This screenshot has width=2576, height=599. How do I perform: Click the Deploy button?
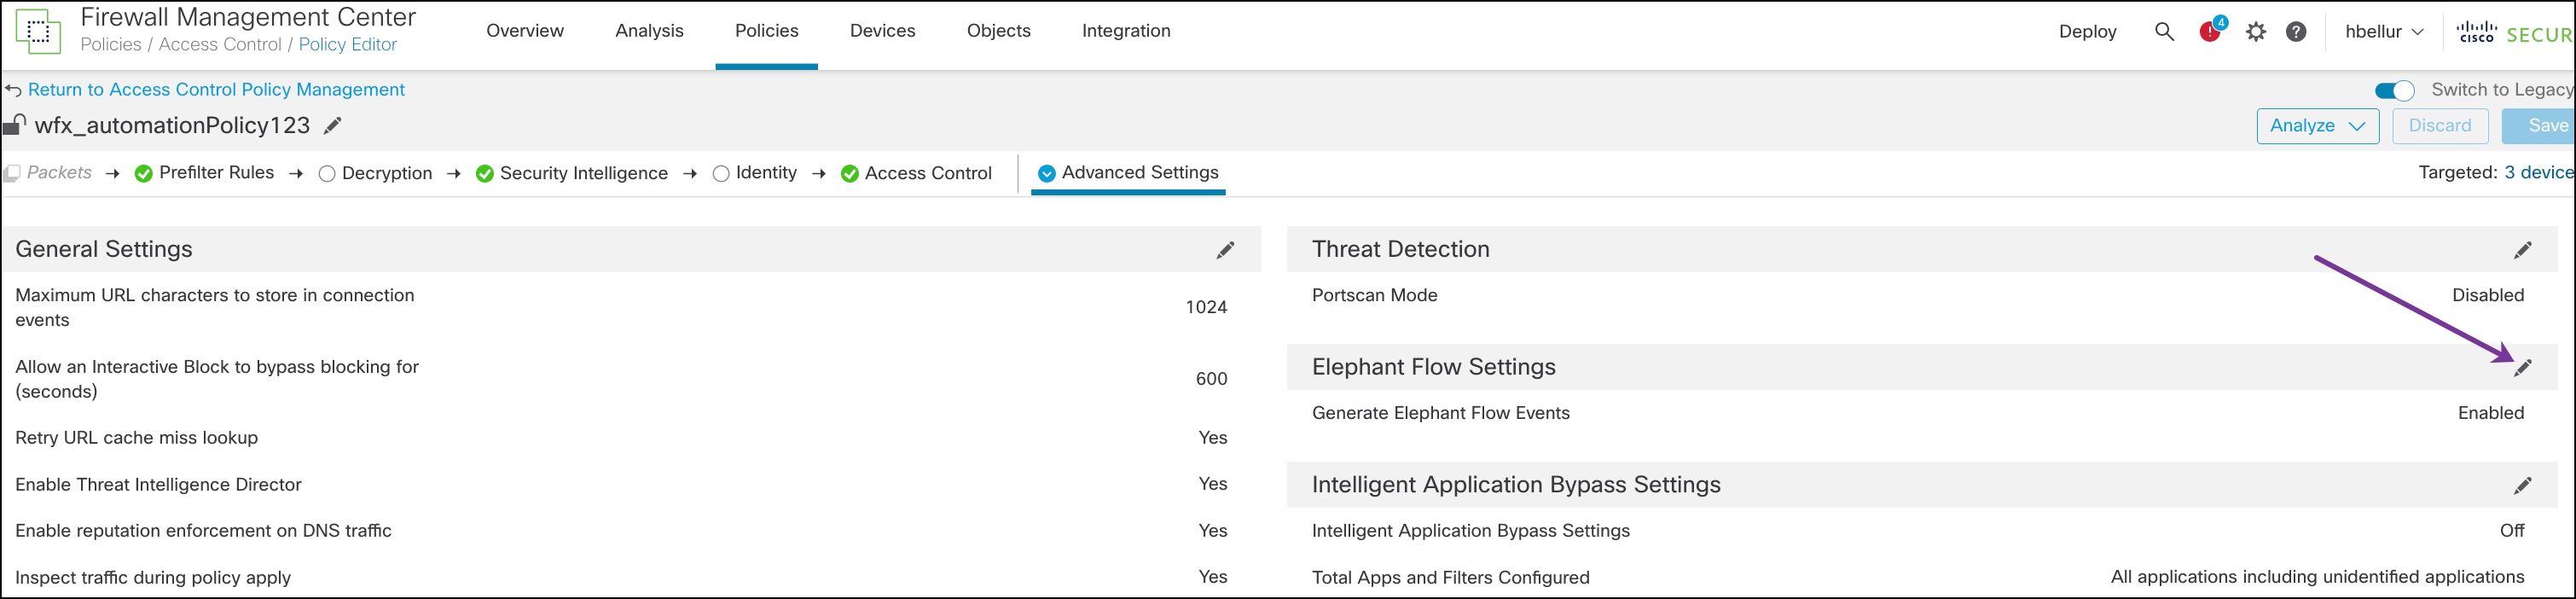[x=2087, y=32]
